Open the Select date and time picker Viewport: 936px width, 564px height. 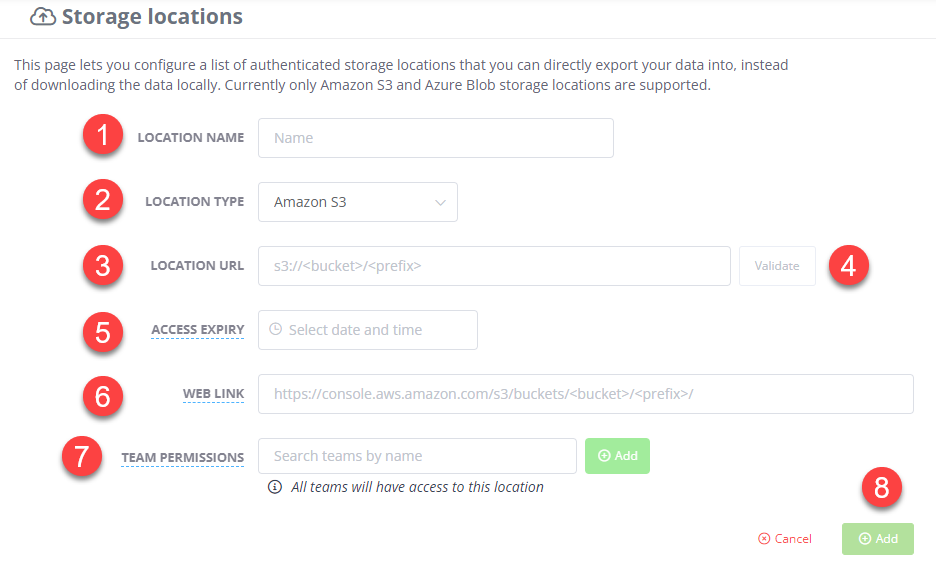click(x=367, y=330)
